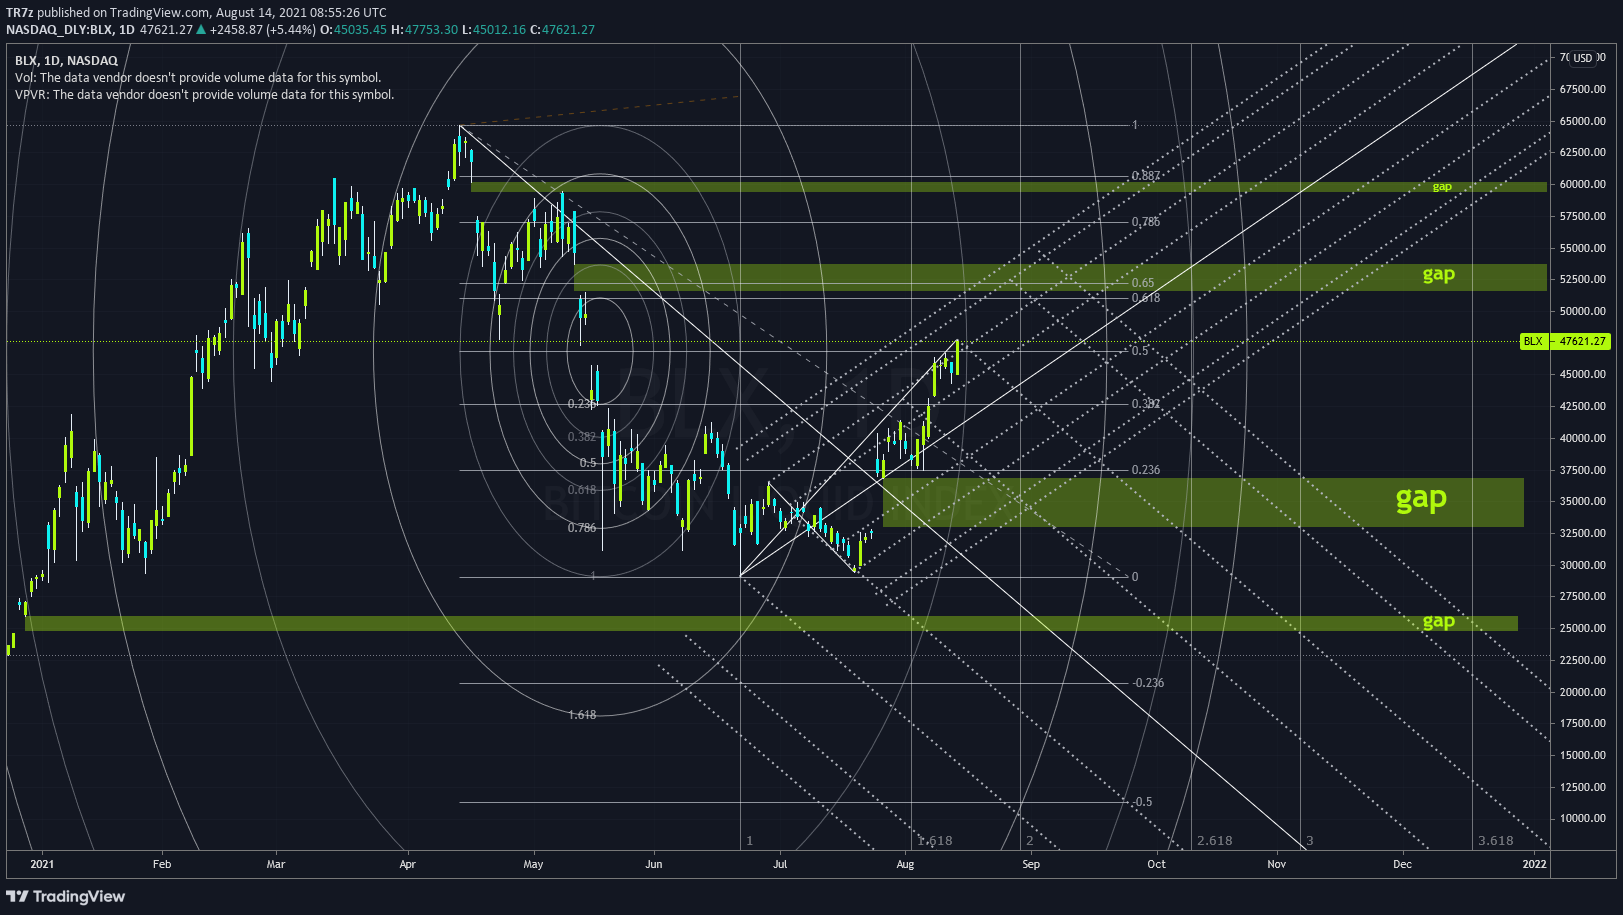Click the Oct label on time axis
This screenshot has width=1623, height=915.
[x=1156, y=865]
